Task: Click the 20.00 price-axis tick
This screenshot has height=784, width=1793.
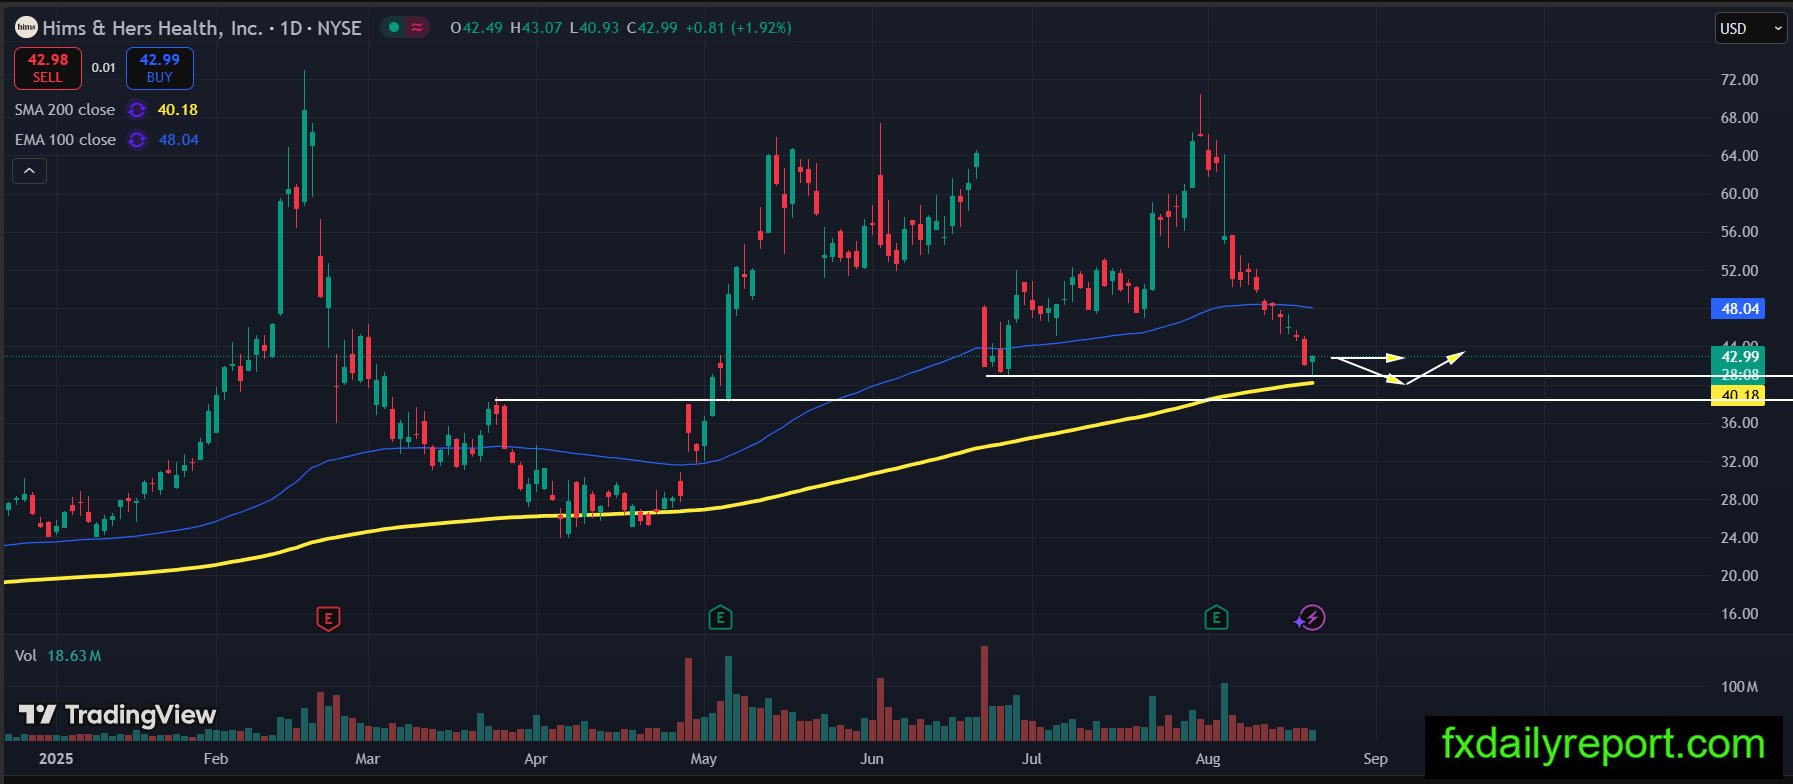Action: click(x=1739, y=576)
